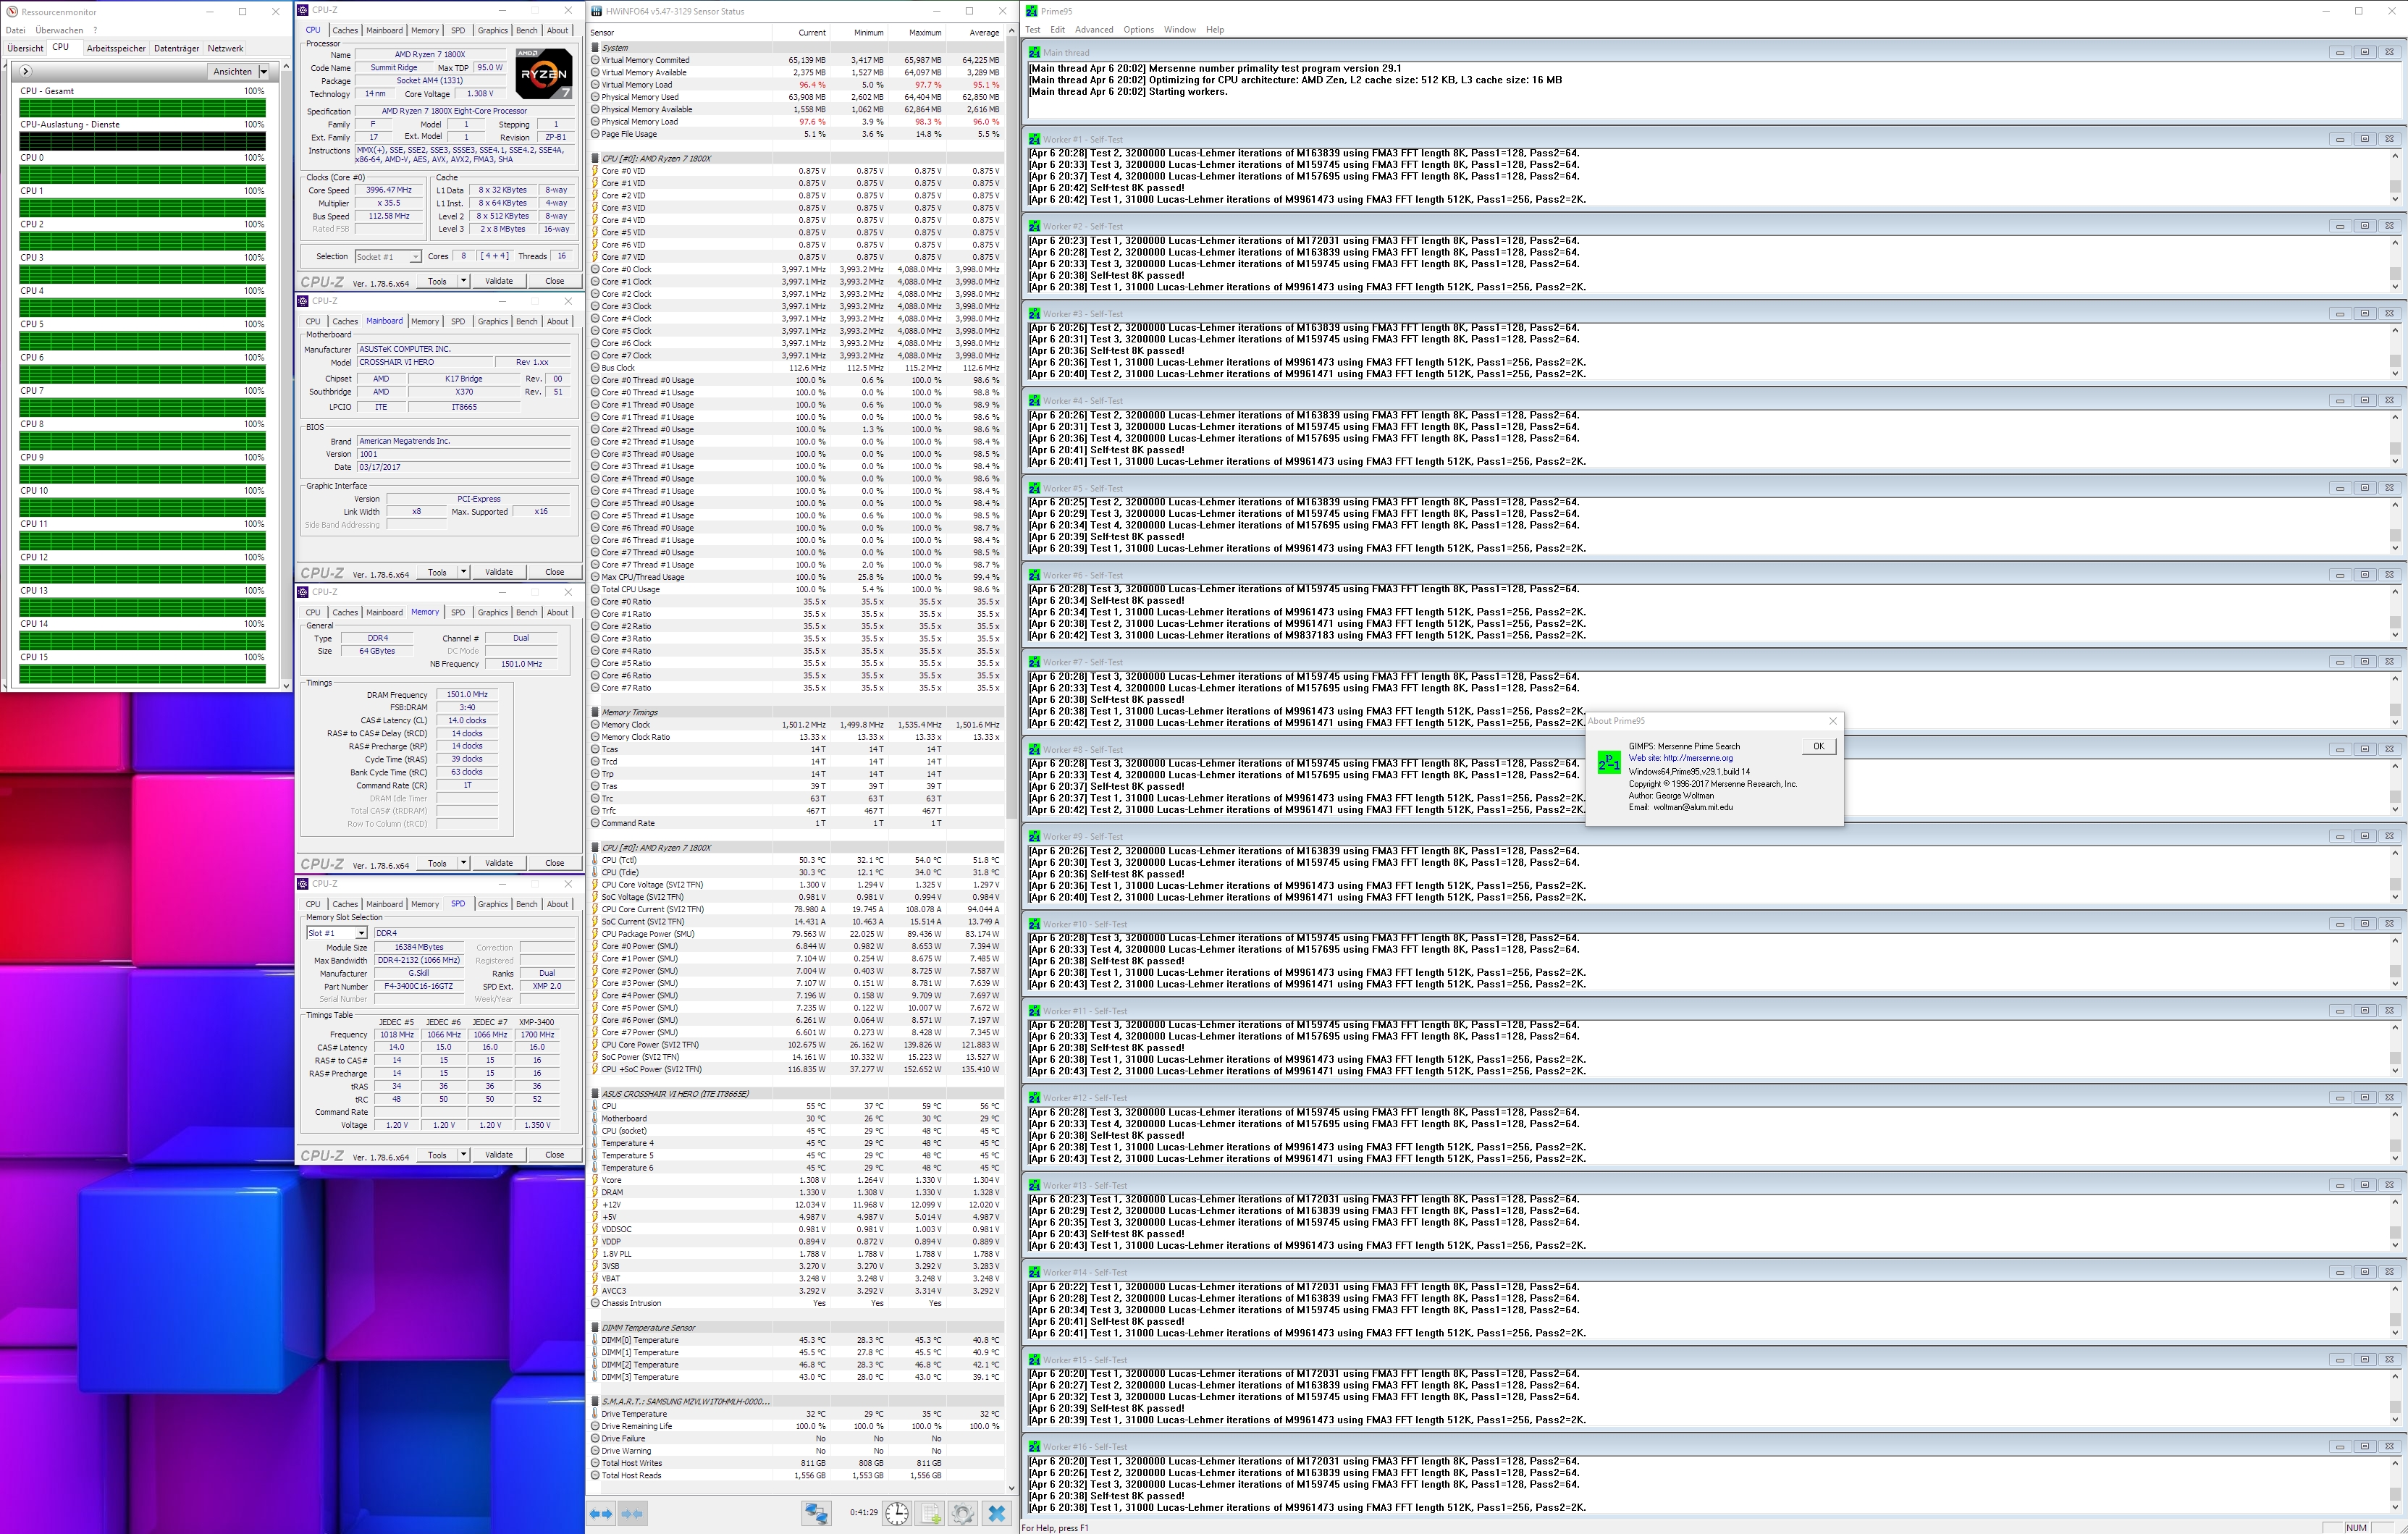Select Bench tab in CPU-Z Memory window
Screen dimensions: 2408x1534
coord(527,612)
